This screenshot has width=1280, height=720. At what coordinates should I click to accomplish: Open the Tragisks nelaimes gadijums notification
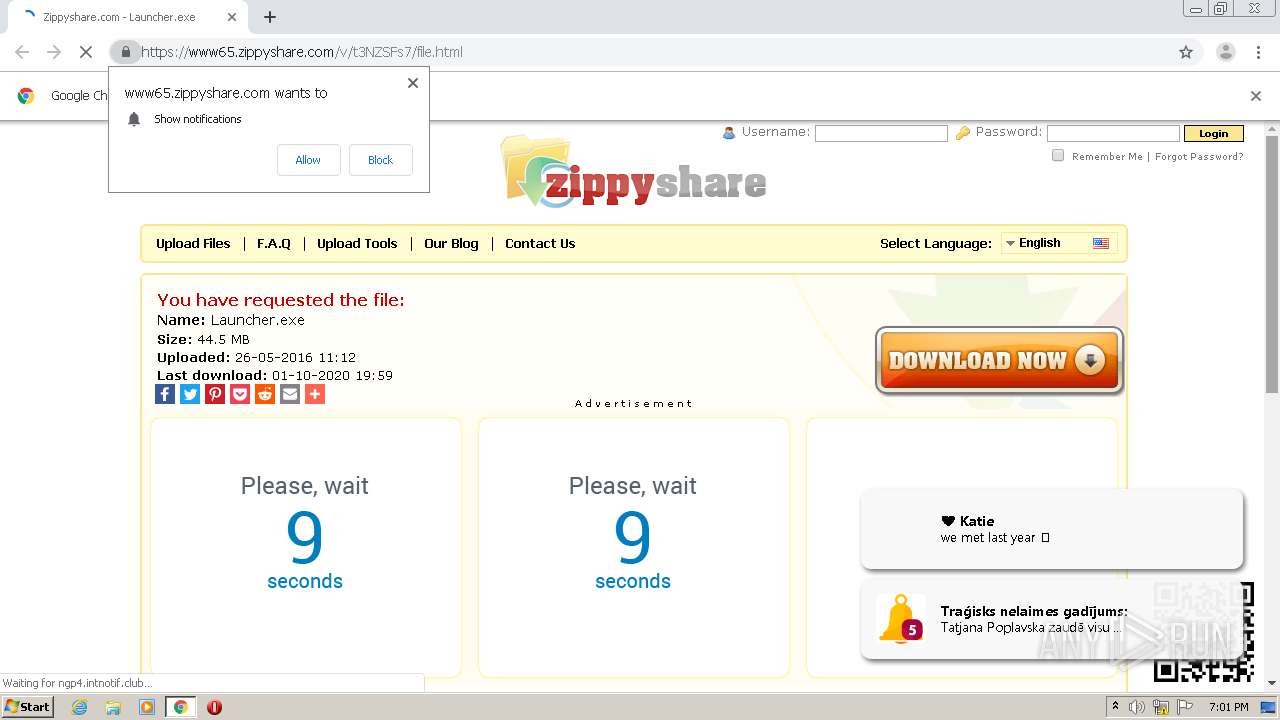pos(1051,620)
